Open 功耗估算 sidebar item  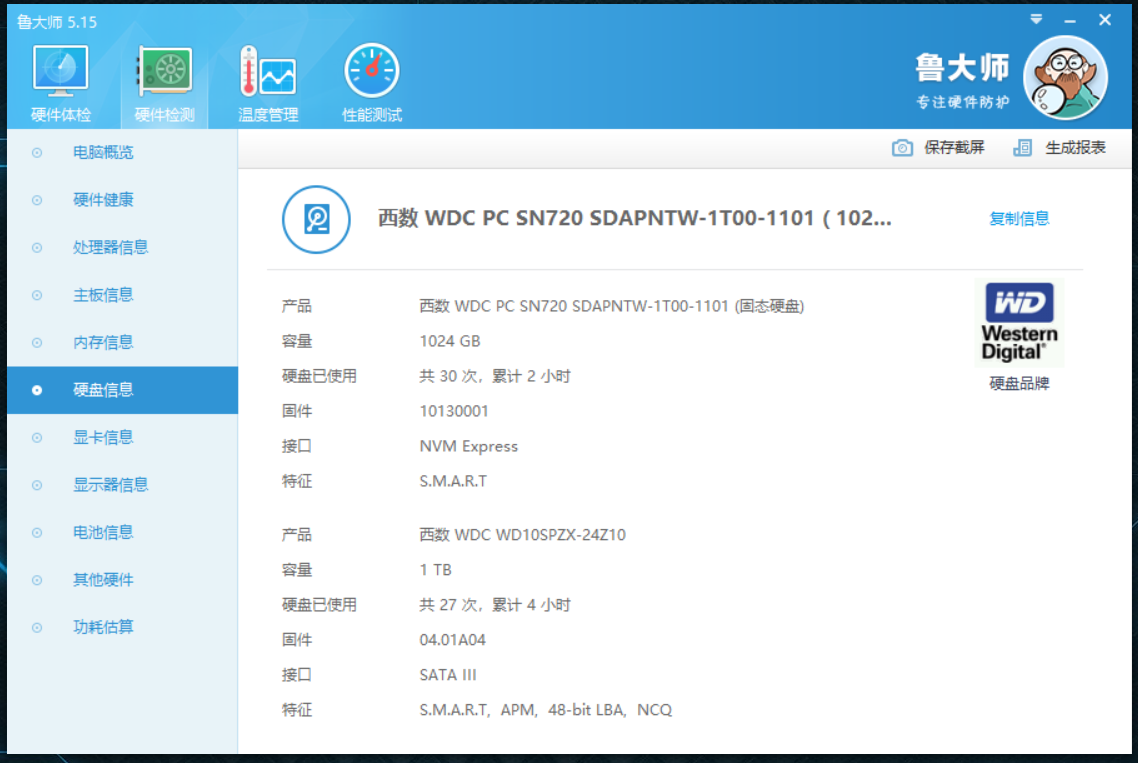tap(123, 627)
